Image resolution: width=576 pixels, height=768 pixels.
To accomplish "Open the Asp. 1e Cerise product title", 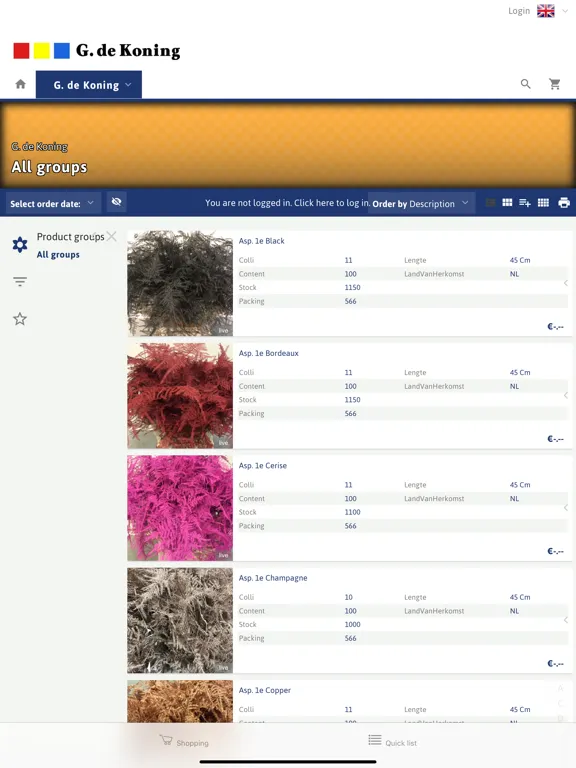I will (x=263, y=465).
